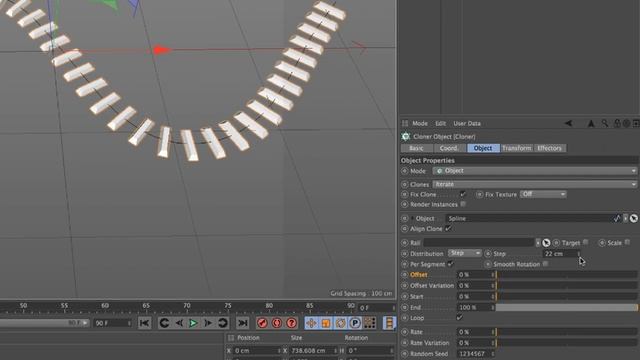Step to next frame
Image resolution: width=640 pixels, height=360 pixels.
208,323
